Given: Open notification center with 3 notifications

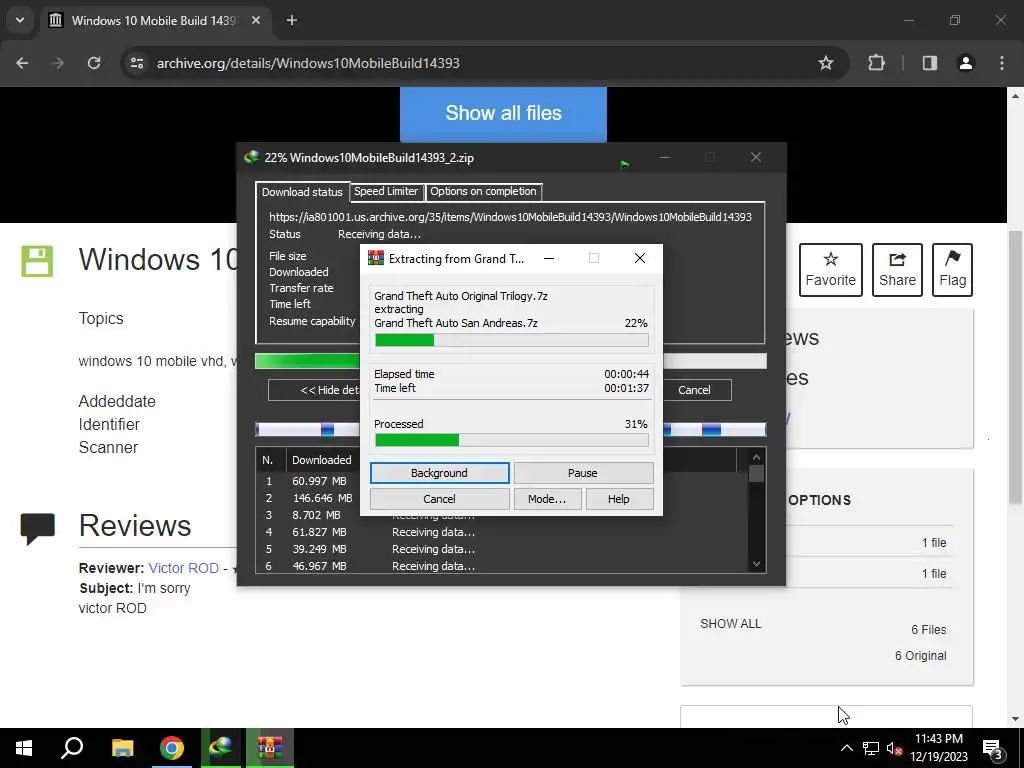Looking at the screenshot, I should [x=993, y=749].
